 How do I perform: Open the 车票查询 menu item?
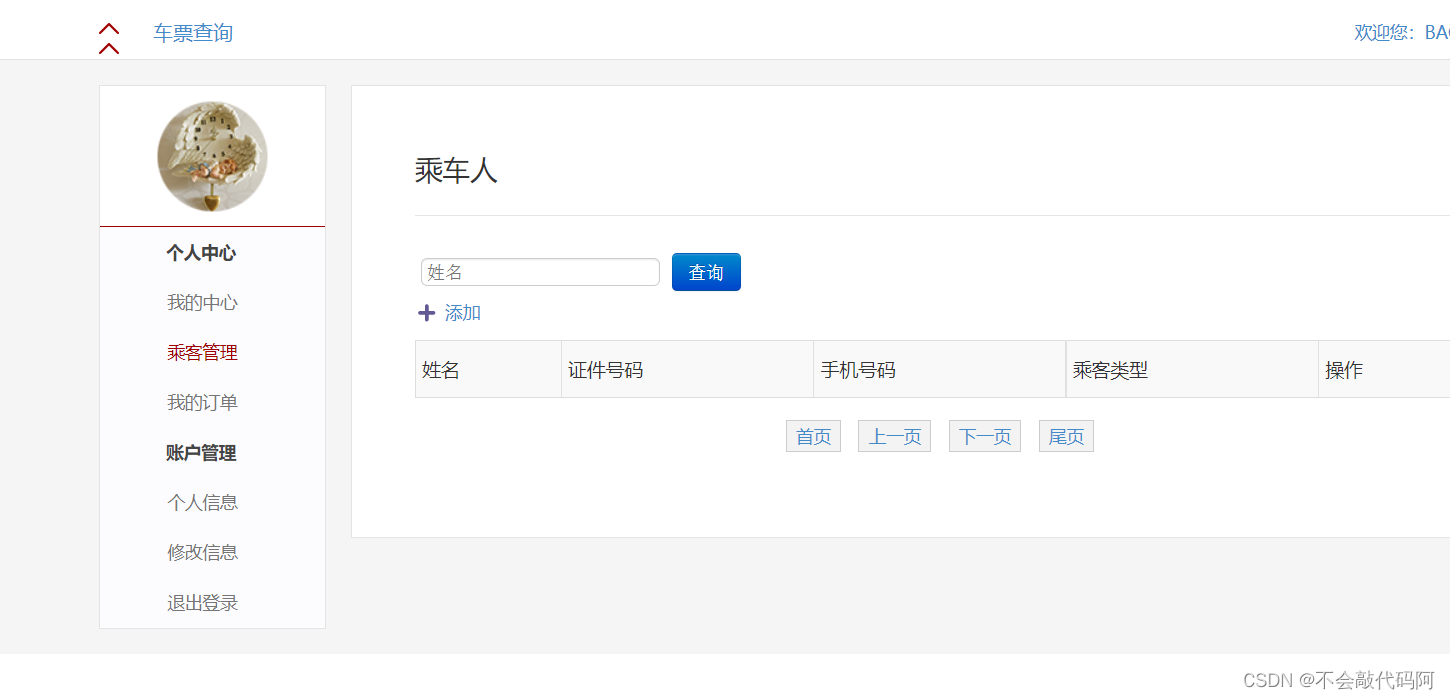(192, 33)
